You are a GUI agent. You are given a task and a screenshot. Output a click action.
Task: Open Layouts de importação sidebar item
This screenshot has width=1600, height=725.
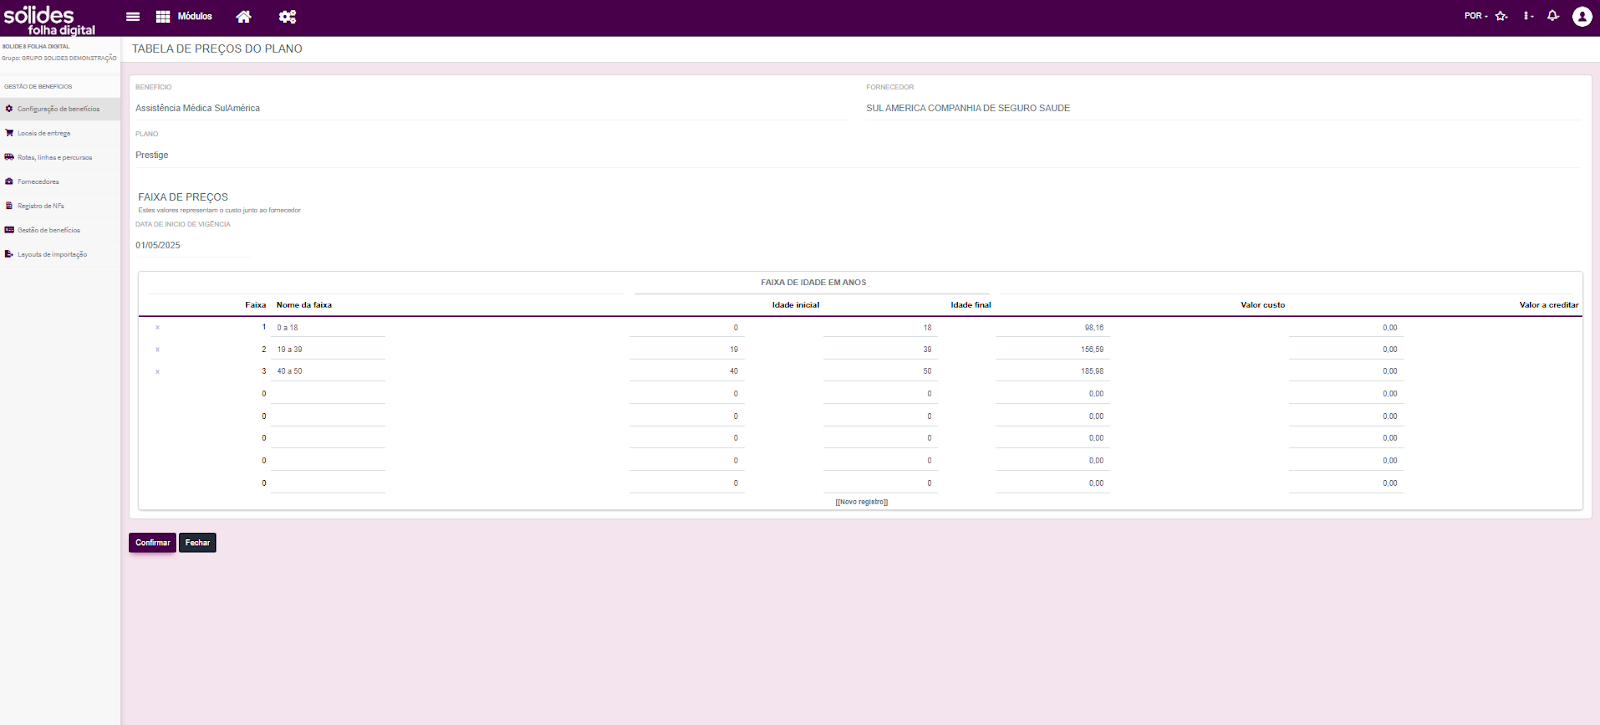(x=60, y=254)
